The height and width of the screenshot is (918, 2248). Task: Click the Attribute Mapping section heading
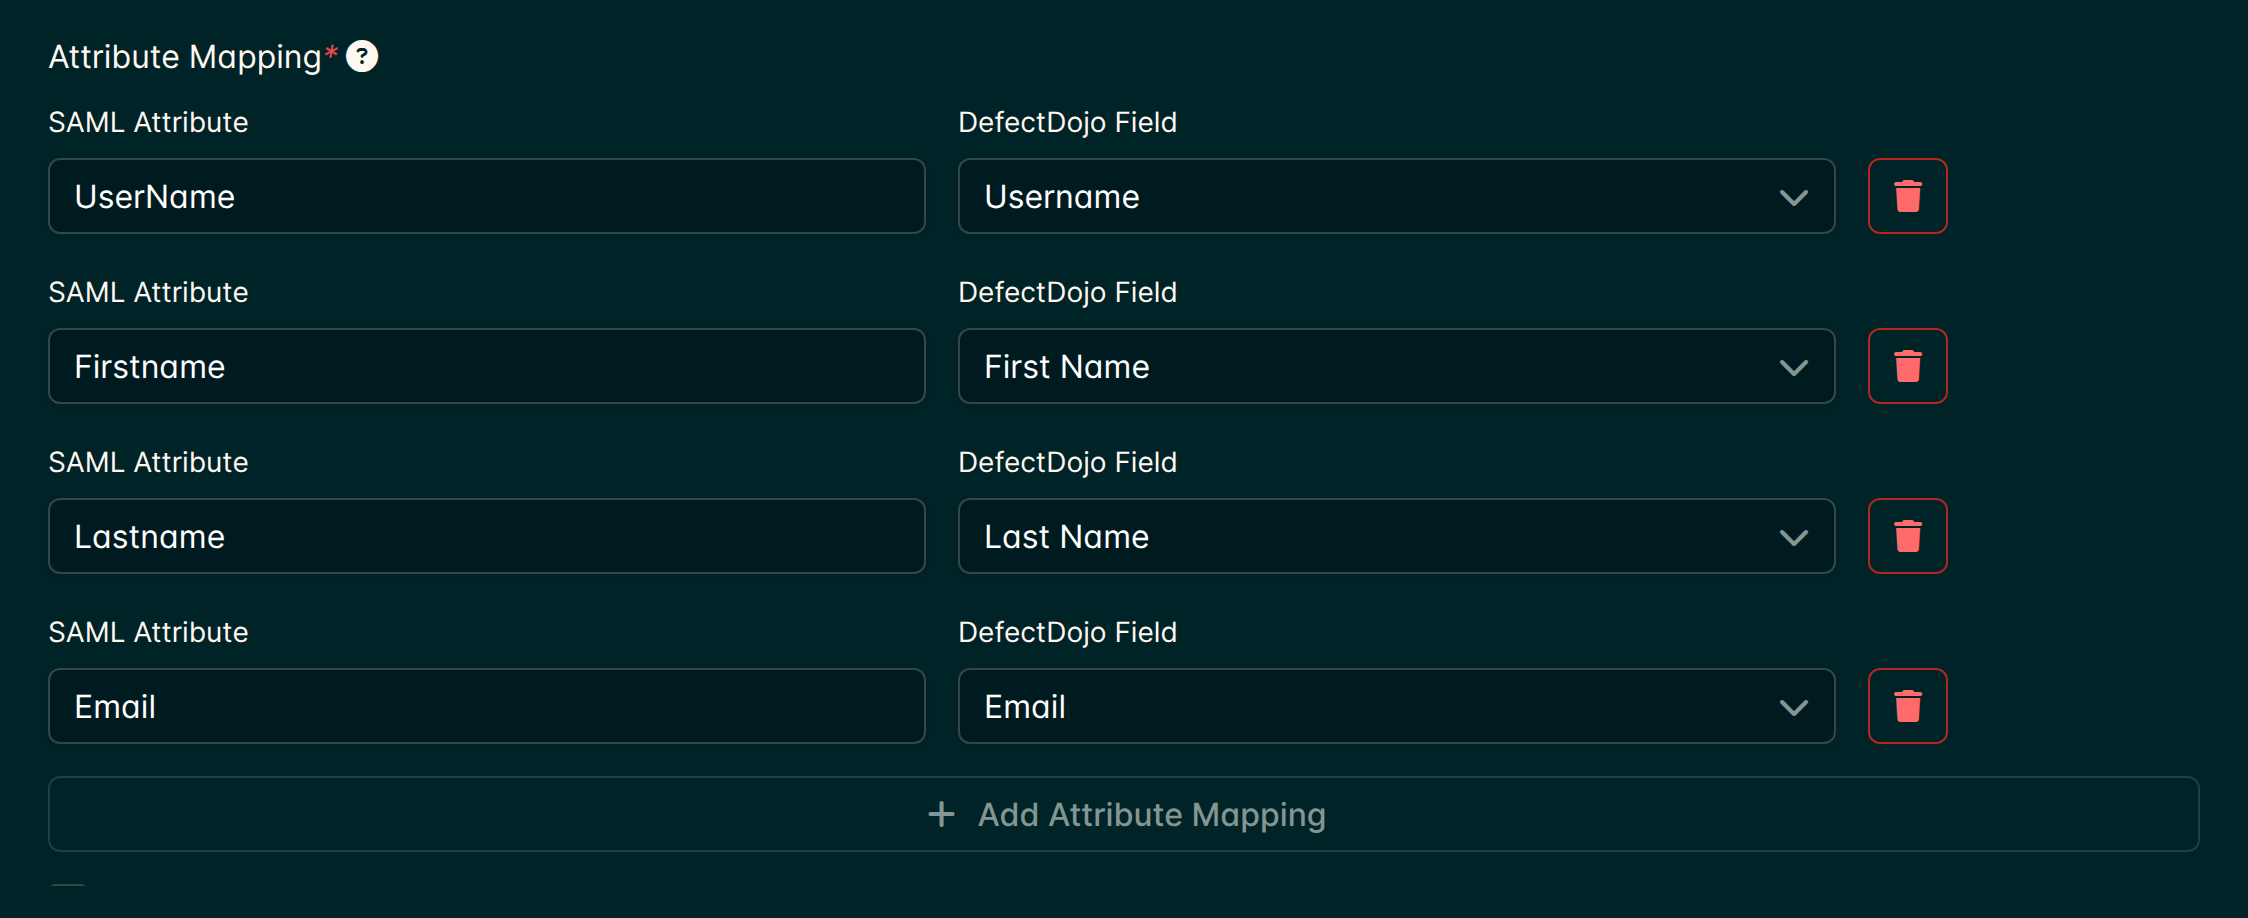pos(185,57)
